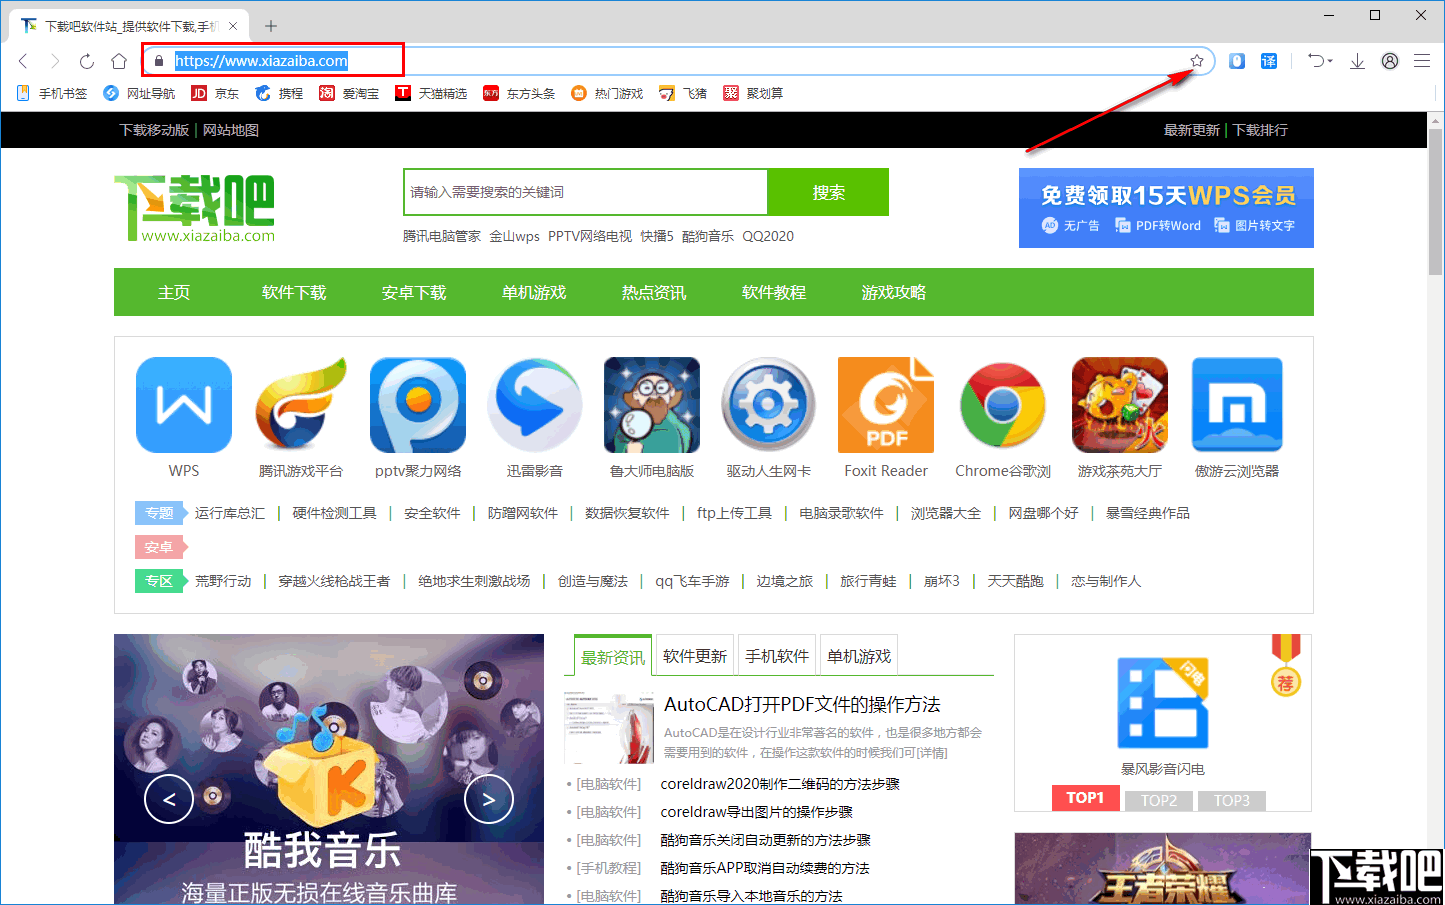The image size is (1445, 905).
Task: Show previous slide in 酷我音乐 carousel
Action: [x=169, y=799]
